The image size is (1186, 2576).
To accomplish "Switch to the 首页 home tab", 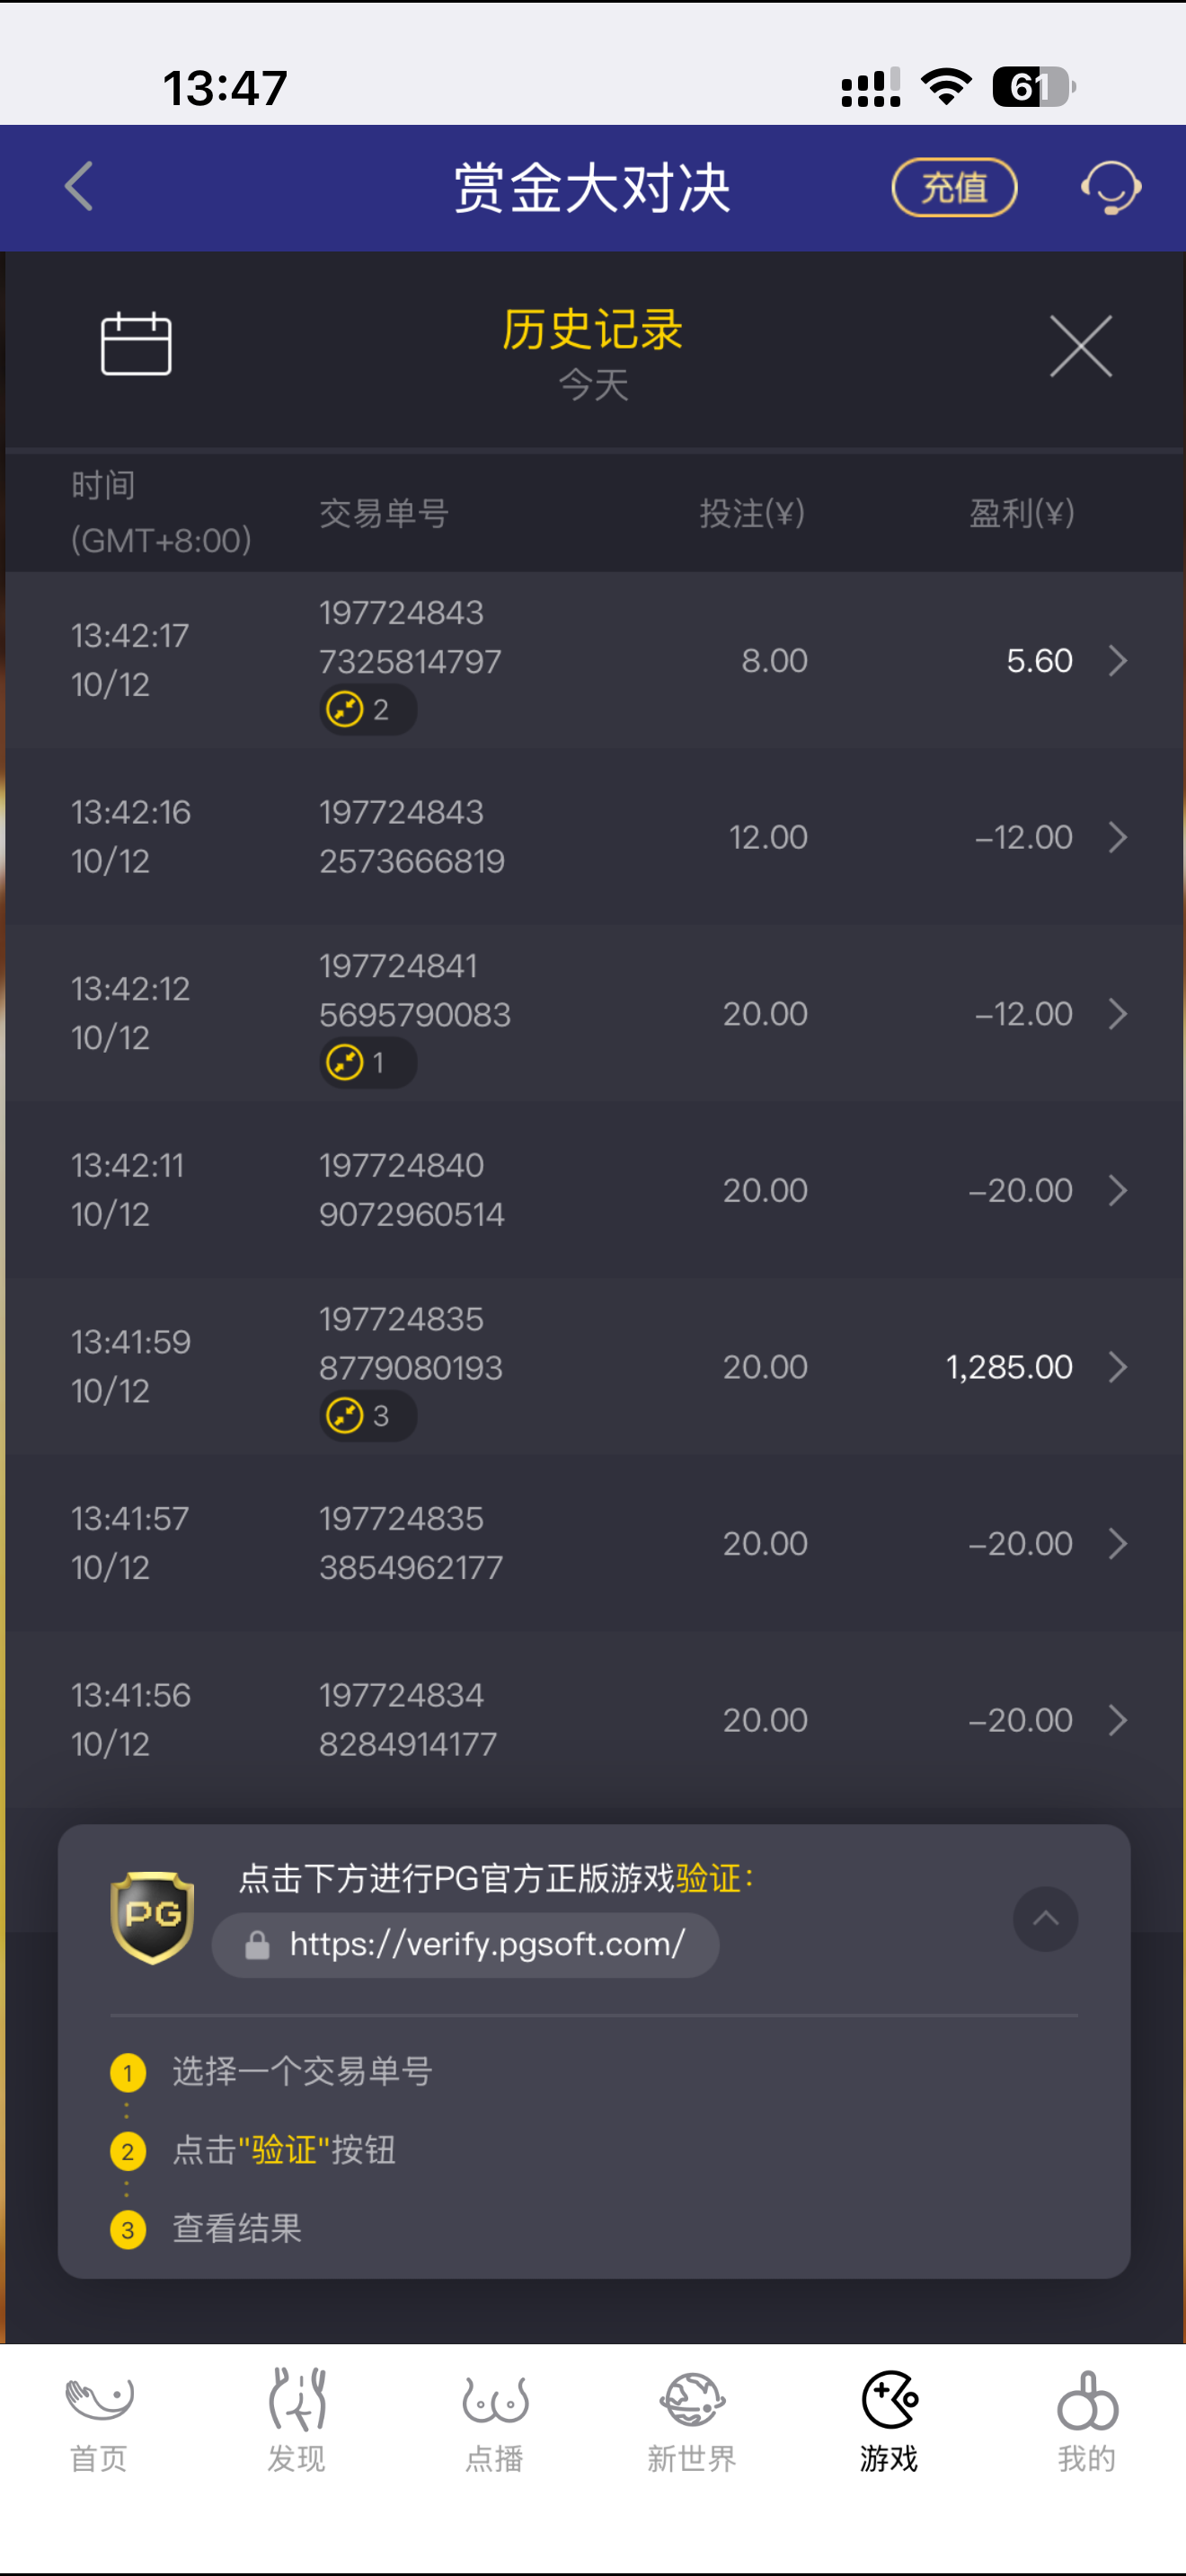I will 99,2420.
